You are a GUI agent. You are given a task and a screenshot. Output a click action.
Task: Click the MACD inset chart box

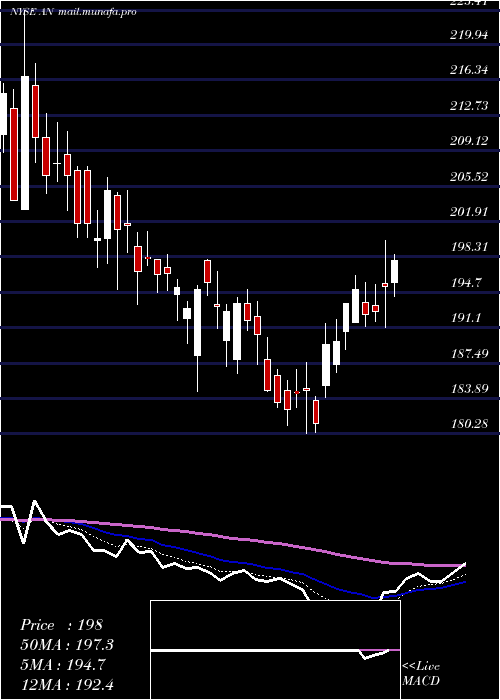275,650
